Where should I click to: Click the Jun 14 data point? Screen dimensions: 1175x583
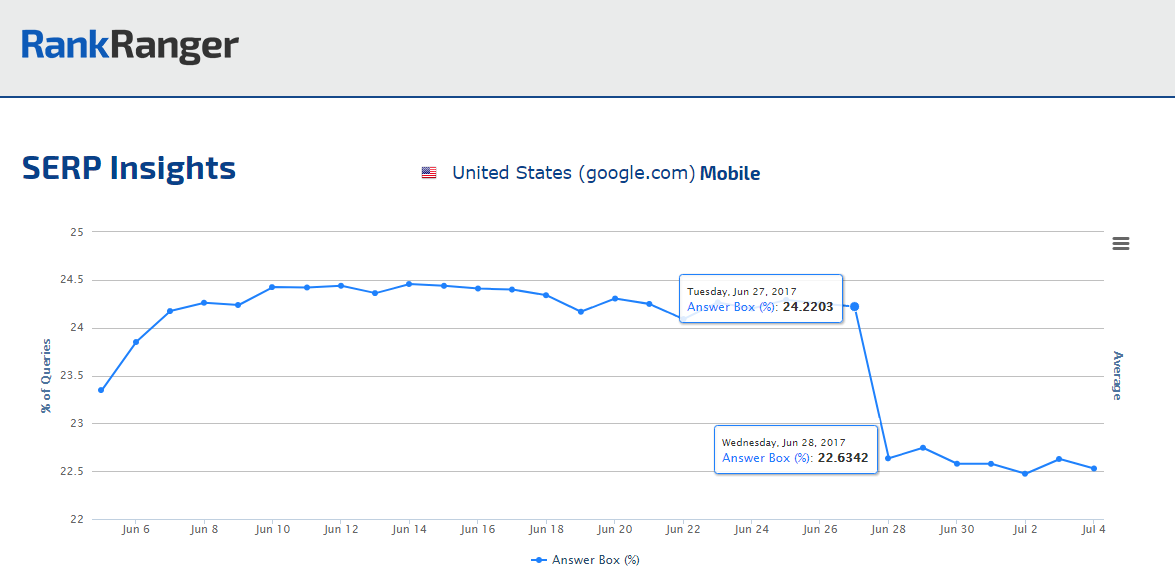tap(409, 284)
